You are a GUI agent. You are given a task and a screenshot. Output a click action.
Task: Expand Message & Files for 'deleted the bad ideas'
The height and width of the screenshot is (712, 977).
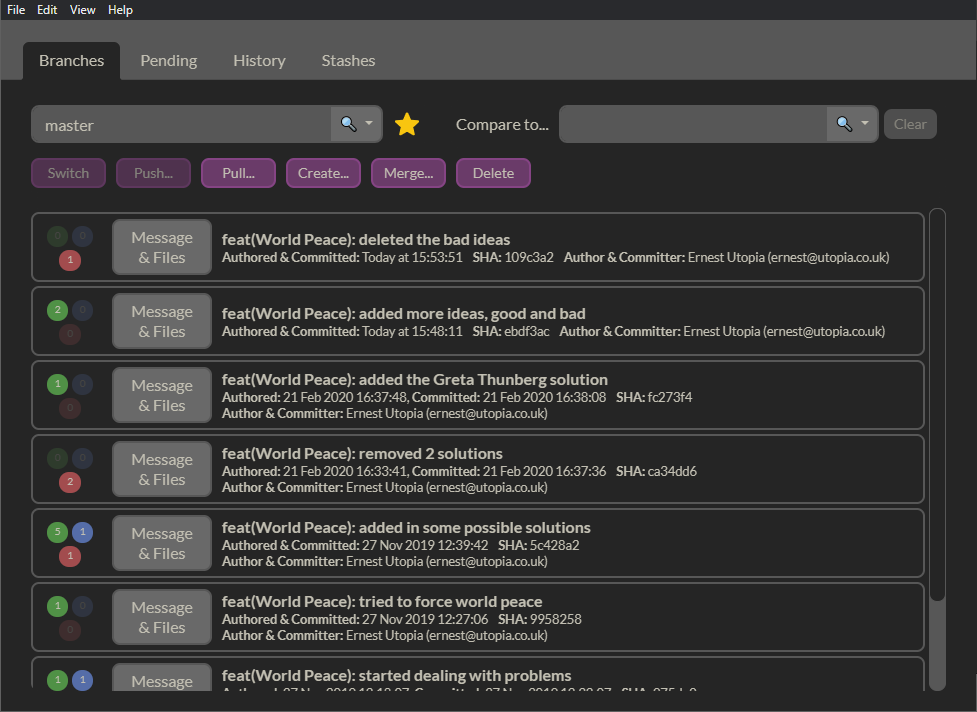coord(161,246)
